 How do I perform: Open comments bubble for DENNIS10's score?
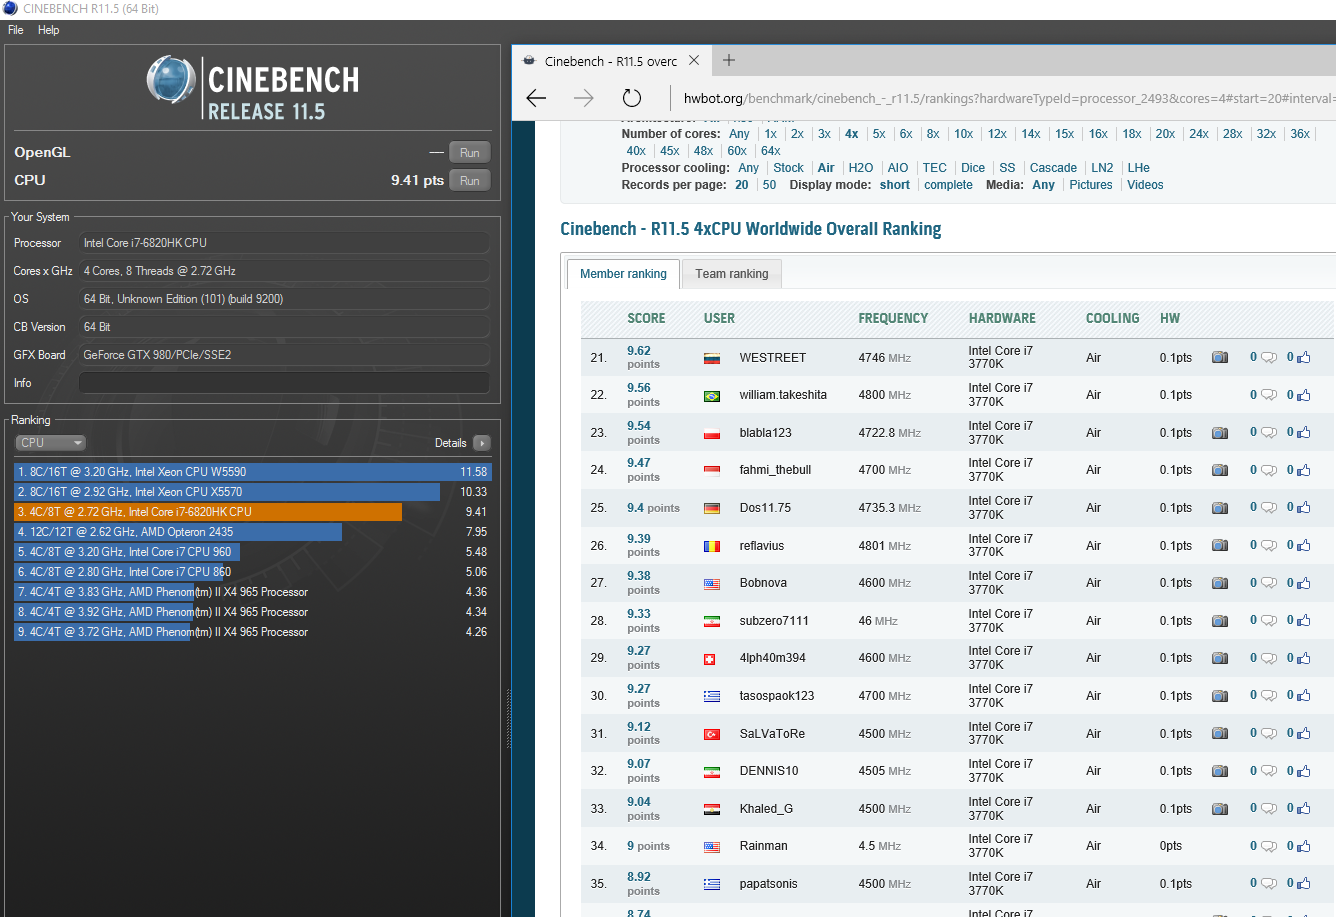click(1268, 771)
